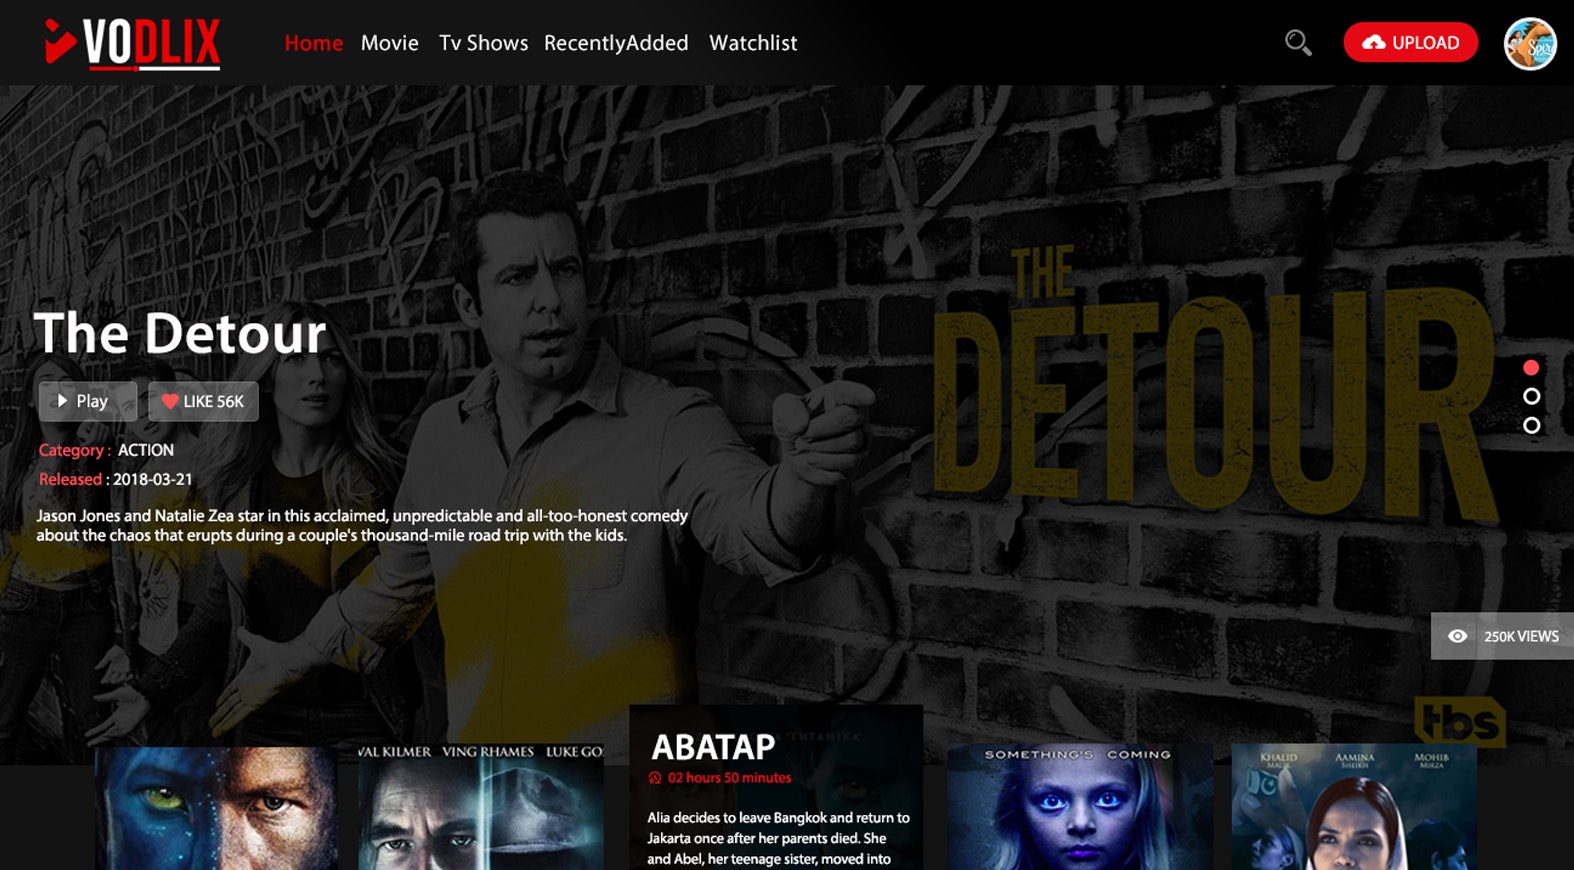Screen dimensions: 1574x870
Task: Open the ABATAP movie card
Action: (776, 788)
